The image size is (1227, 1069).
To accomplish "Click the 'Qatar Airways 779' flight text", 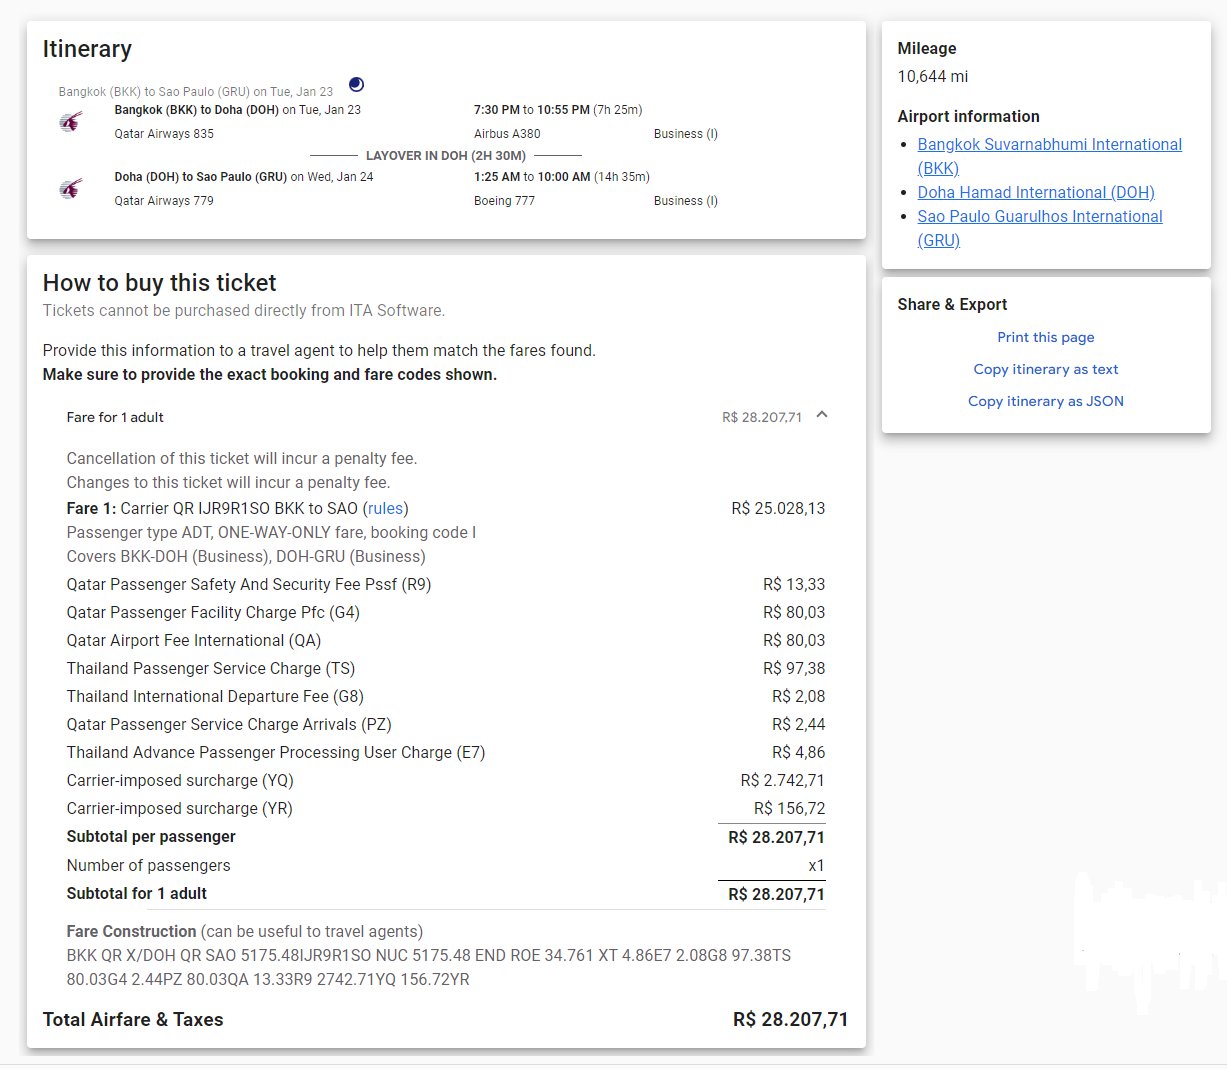I will pos(164,201).
